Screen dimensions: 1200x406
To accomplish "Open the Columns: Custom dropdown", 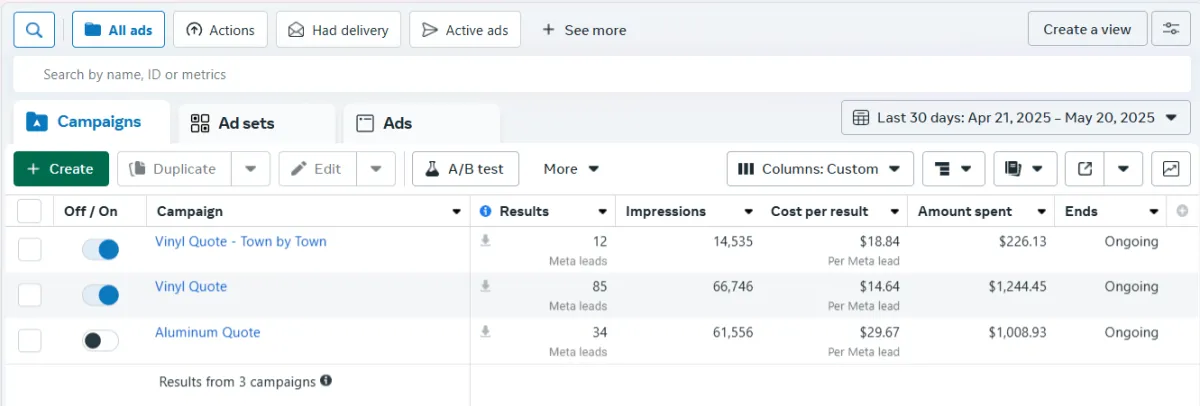I will [820, 169].
